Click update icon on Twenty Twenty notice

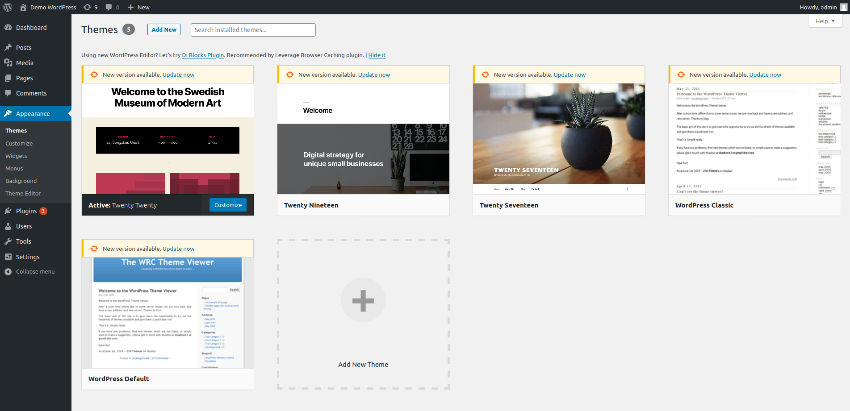point(93,75)
